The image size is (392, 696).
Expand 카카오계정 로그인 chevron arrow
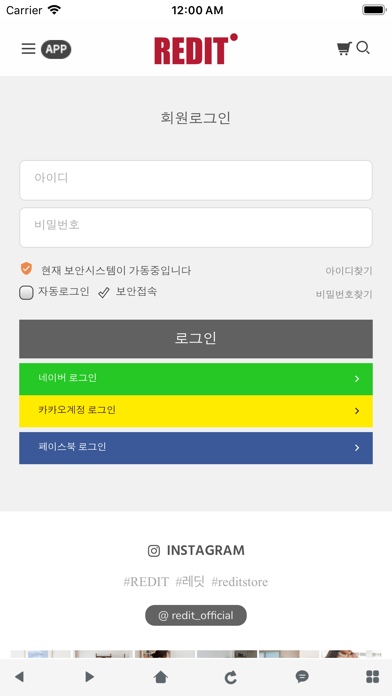[x=357, y=411]
